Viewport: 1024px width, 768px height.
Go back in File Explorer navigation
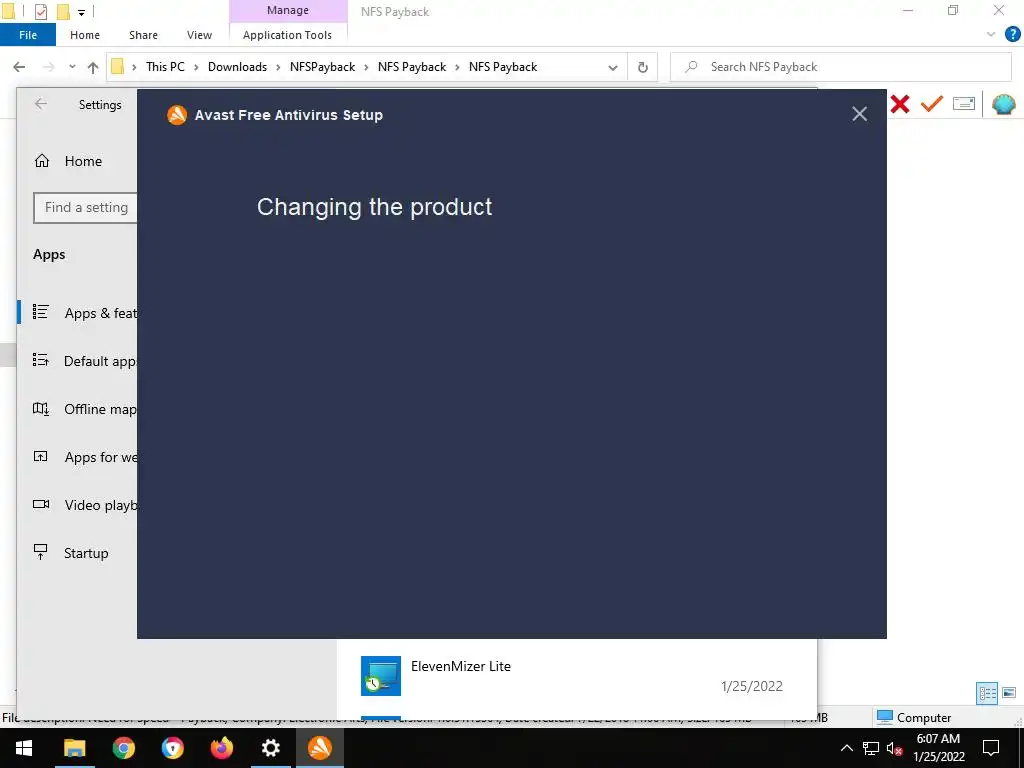(x=20, y=67)
